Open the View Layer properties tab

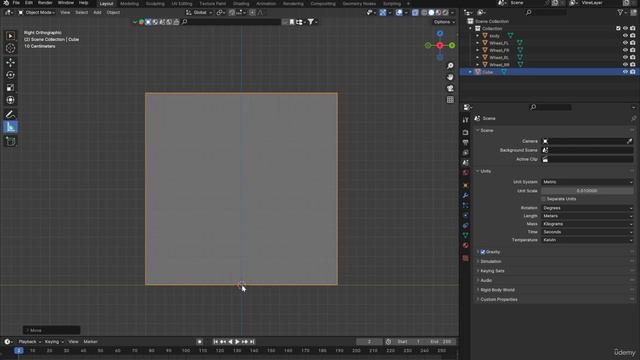pos(466,153)
